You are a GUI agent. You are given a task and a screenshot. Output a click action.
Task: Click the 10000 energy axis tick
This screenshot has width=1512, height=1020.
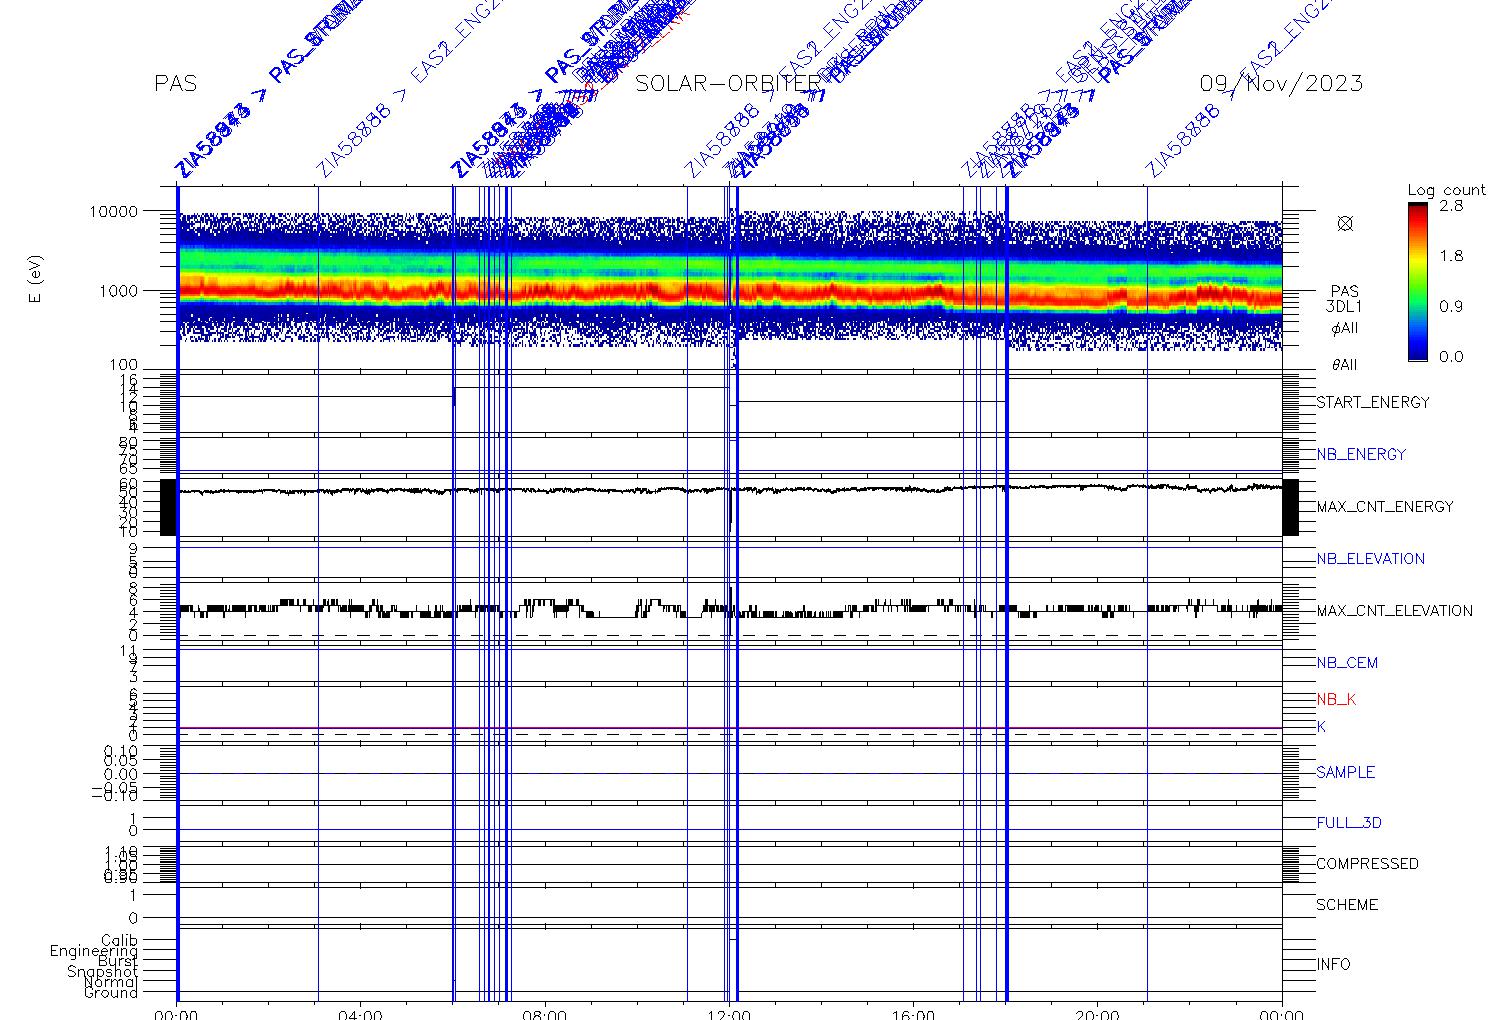pyautogui.click(x=112, y=212)
